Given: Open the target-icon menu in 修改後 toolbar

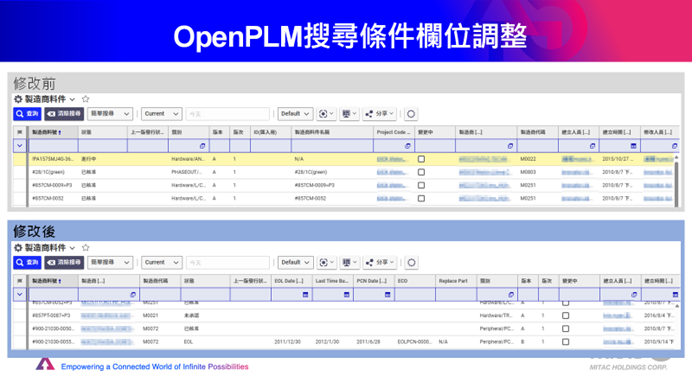Looking at the screenshot, I should (326, 262).
